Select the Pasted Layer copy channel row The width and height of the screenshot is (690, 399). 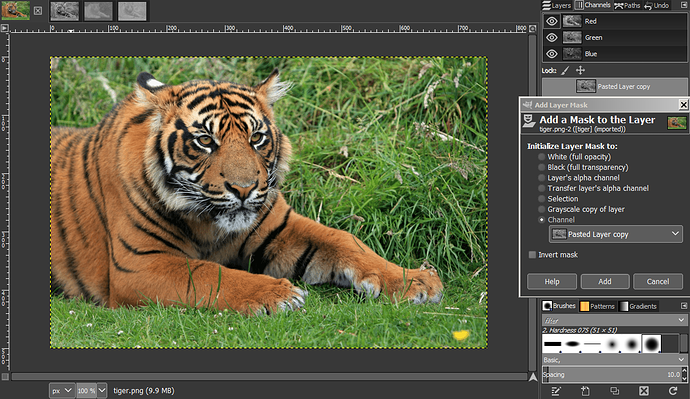coord(614,87)
